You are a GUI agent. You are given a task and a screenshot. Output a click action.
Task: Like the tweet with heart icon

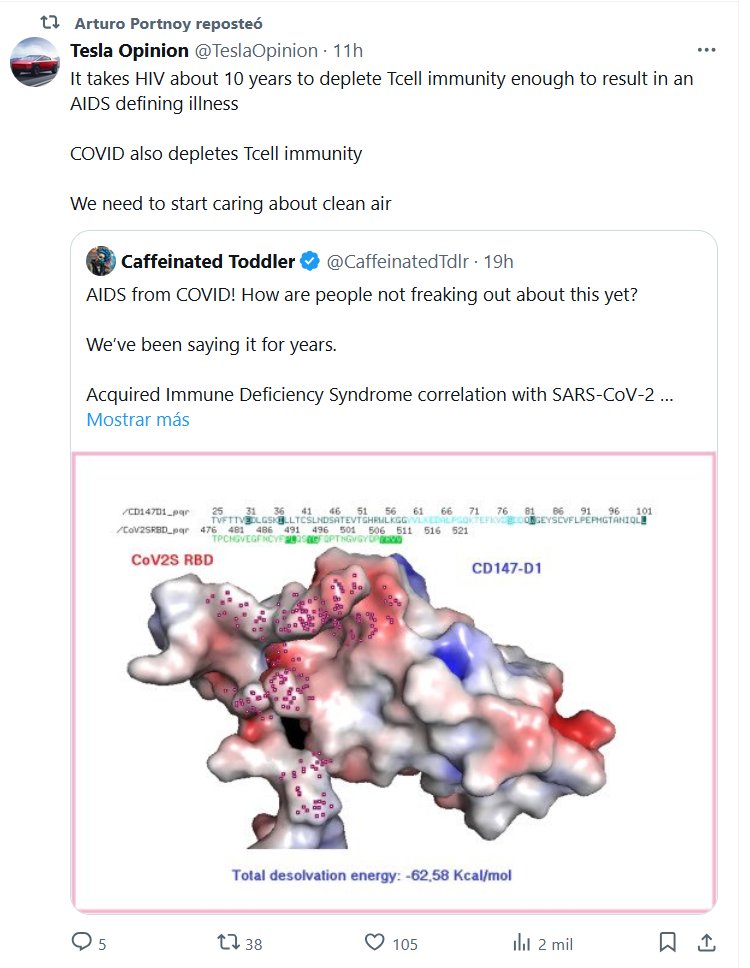(x=374, y=942)
